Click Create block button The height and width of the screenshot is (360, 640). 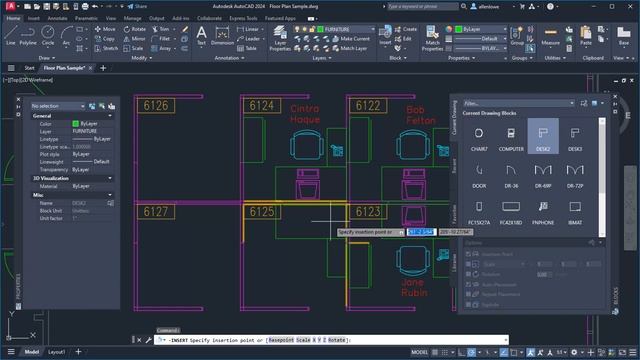click(x=406, y=29)
